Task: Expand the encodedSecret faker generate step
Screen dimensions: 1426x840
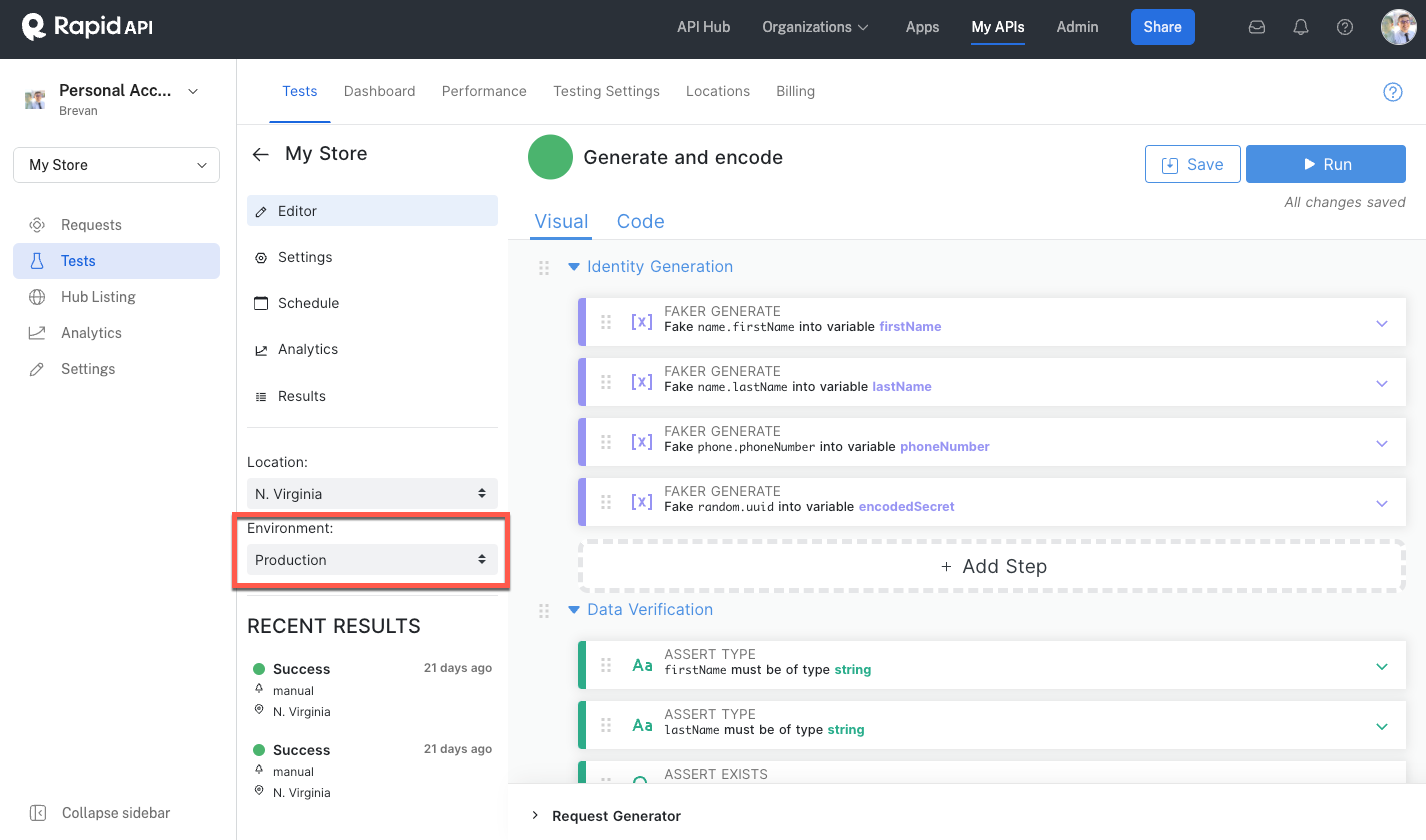Action: pyautogui.click(x=1382, y=503)
